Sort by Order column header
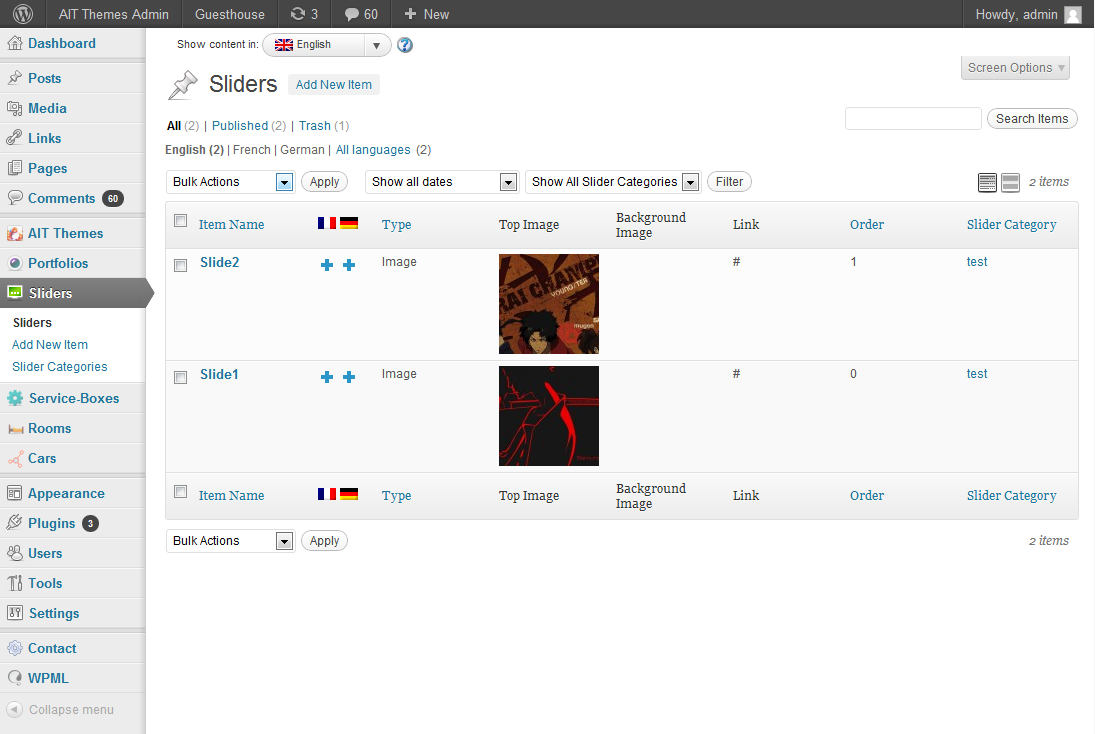This screenshot has height=734, width=1095. tap(867, 224)
